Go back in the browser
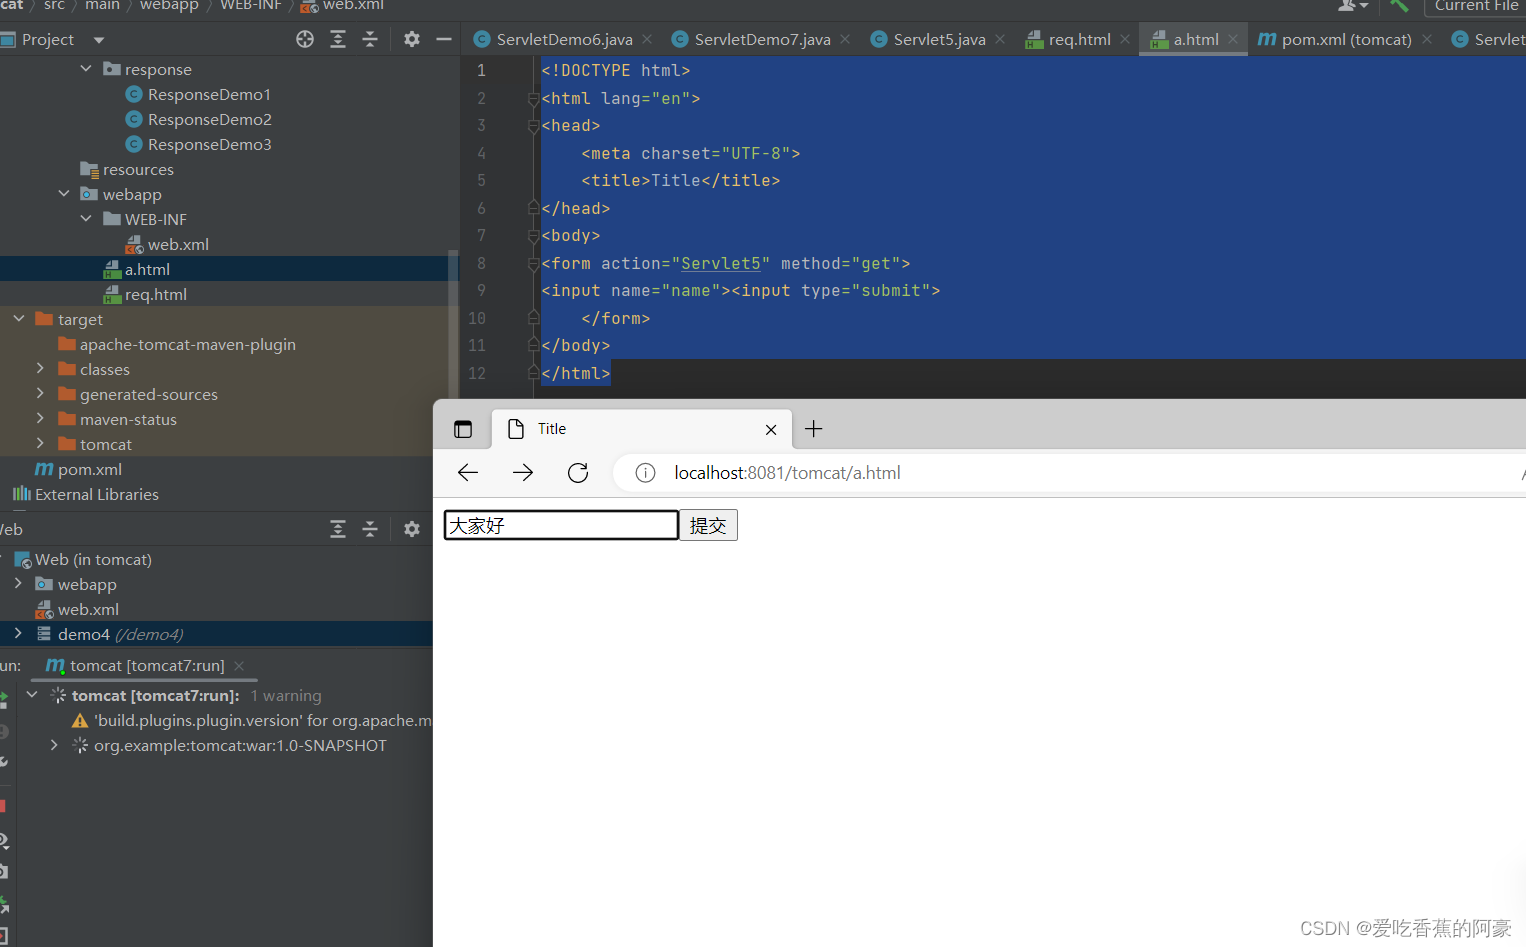Screen dimensions: 1526x947 tap(468, 473)
